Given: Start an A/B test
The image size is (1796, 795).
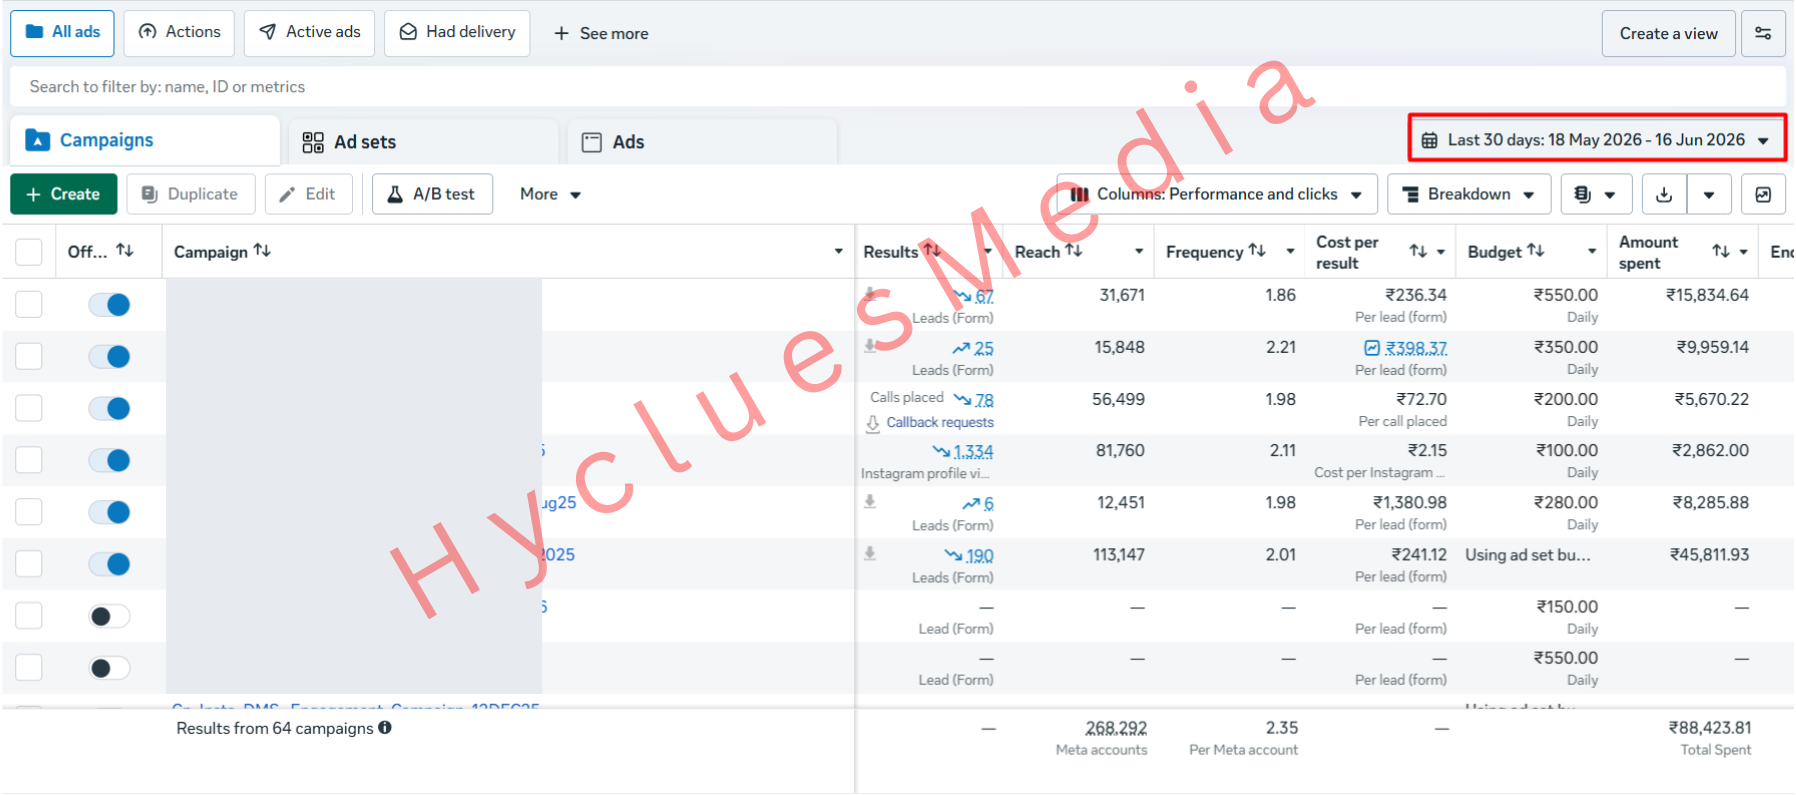Looking at the screenshot, I should click(432, 194).
